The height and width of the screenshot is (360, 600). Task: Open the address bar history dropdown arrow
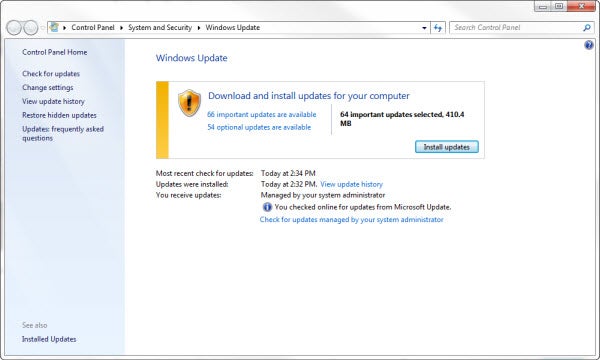[x=424, y=28]
